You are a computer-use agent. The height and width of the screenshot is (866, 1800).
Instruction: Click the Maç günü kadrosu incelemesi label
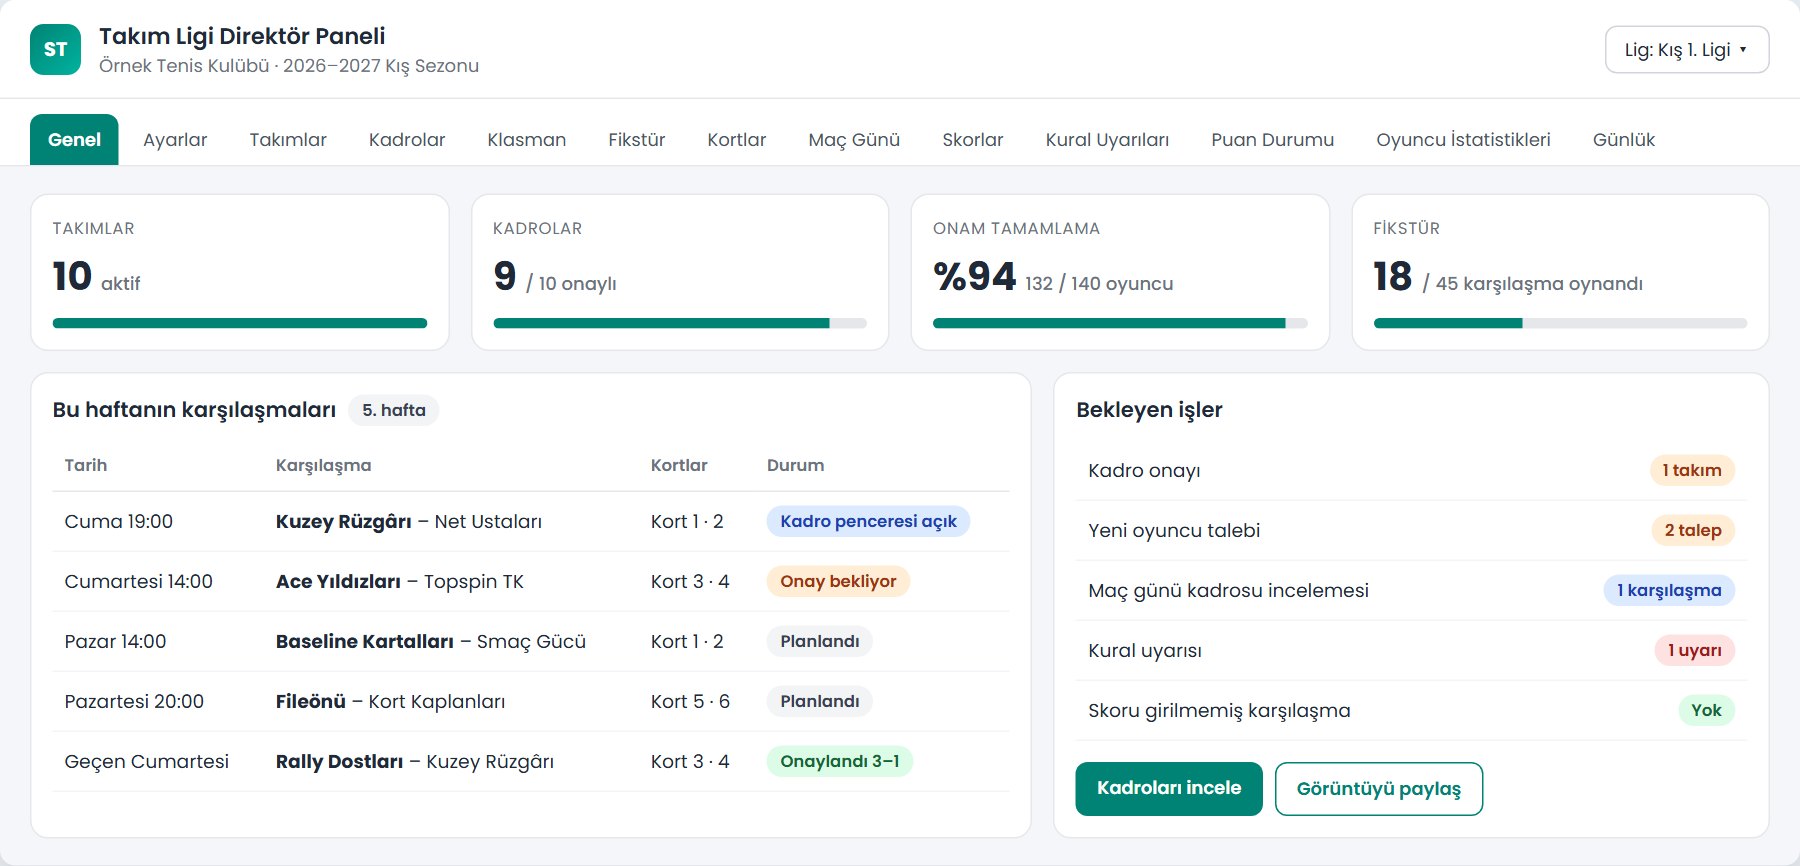click(1228, 590)
